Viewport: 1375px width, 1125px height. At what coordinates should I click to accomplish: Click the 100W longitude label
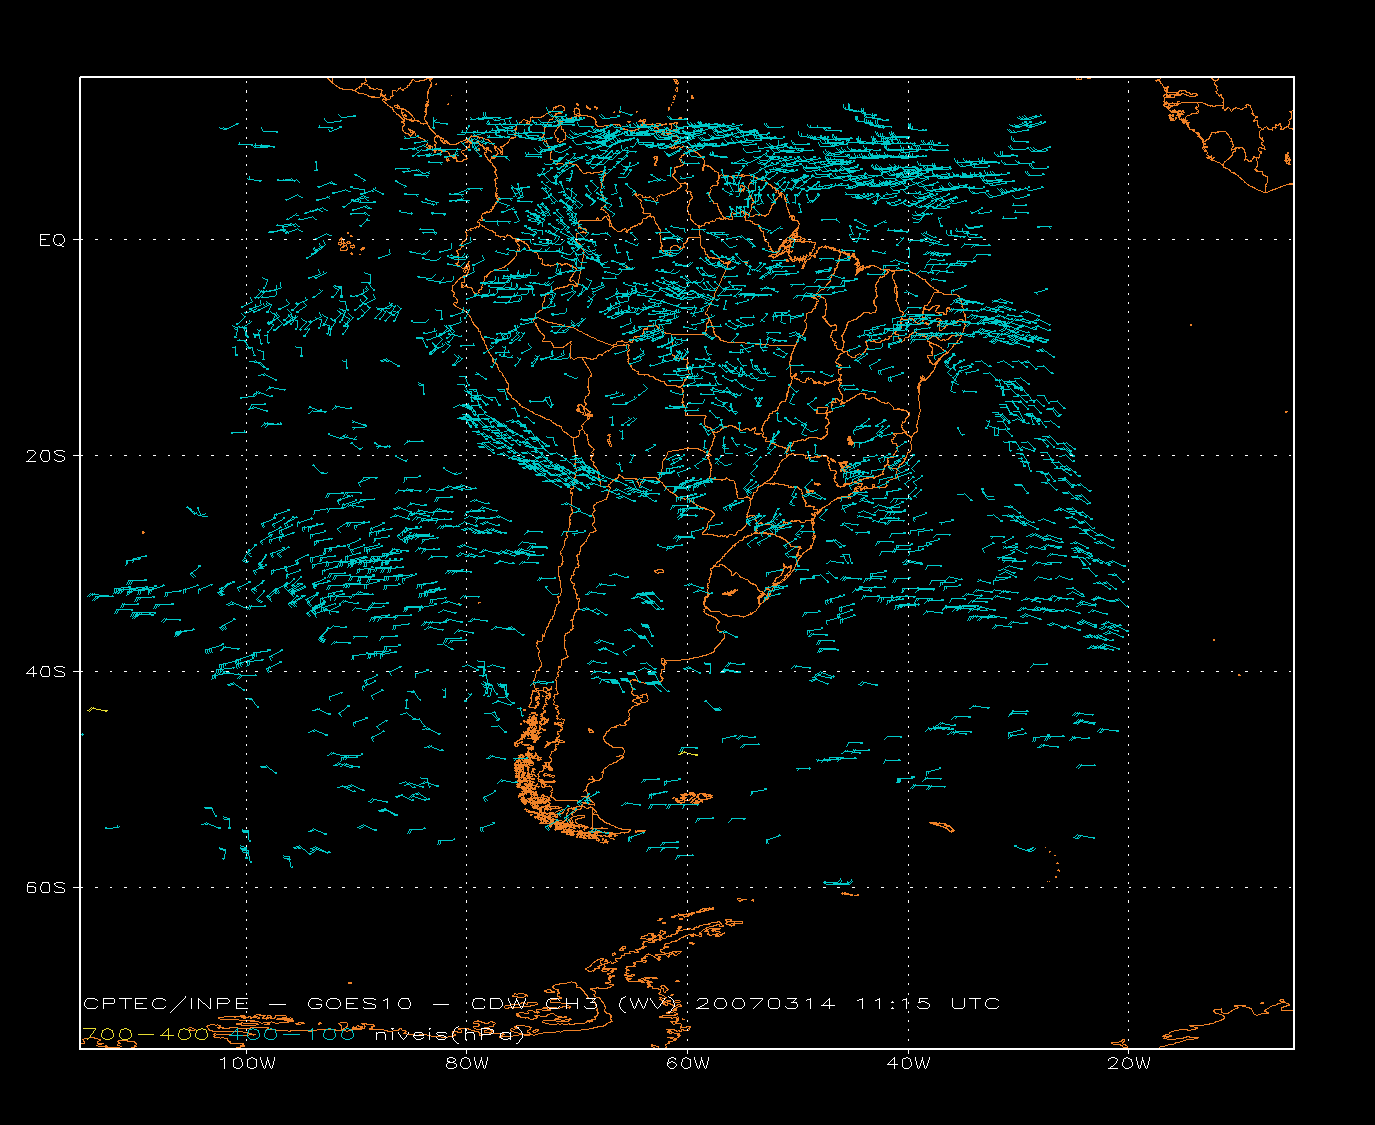tap(247, 1063)
